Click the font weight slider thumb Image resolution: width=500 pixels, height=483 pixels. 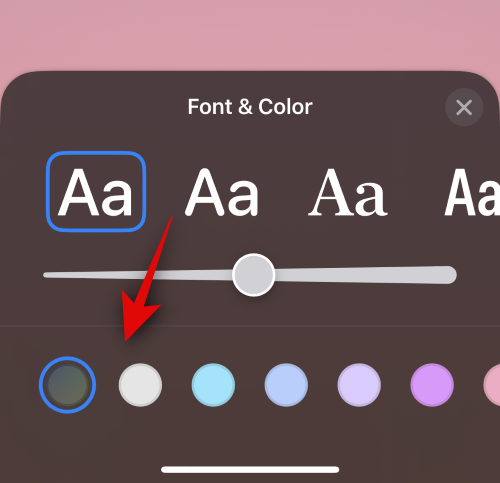(x=254, y=275)
